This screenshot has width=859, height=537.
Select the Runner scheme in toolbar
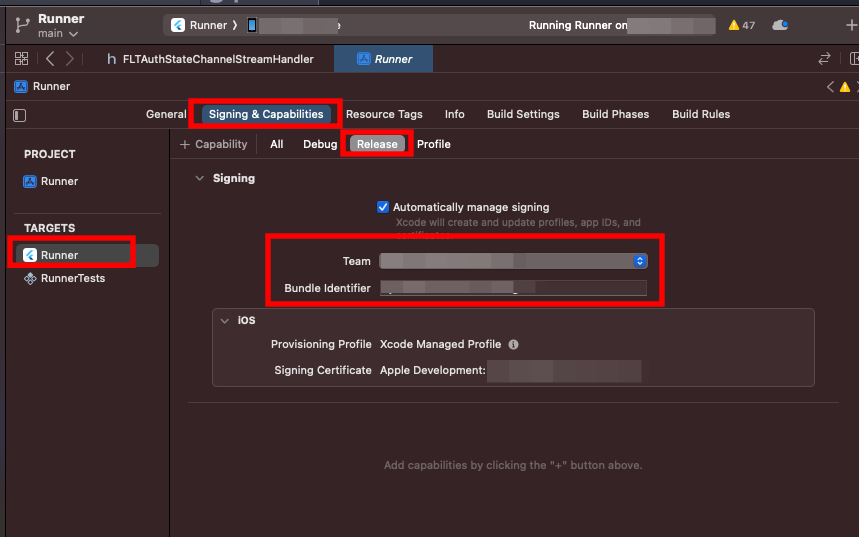point(199,25)
